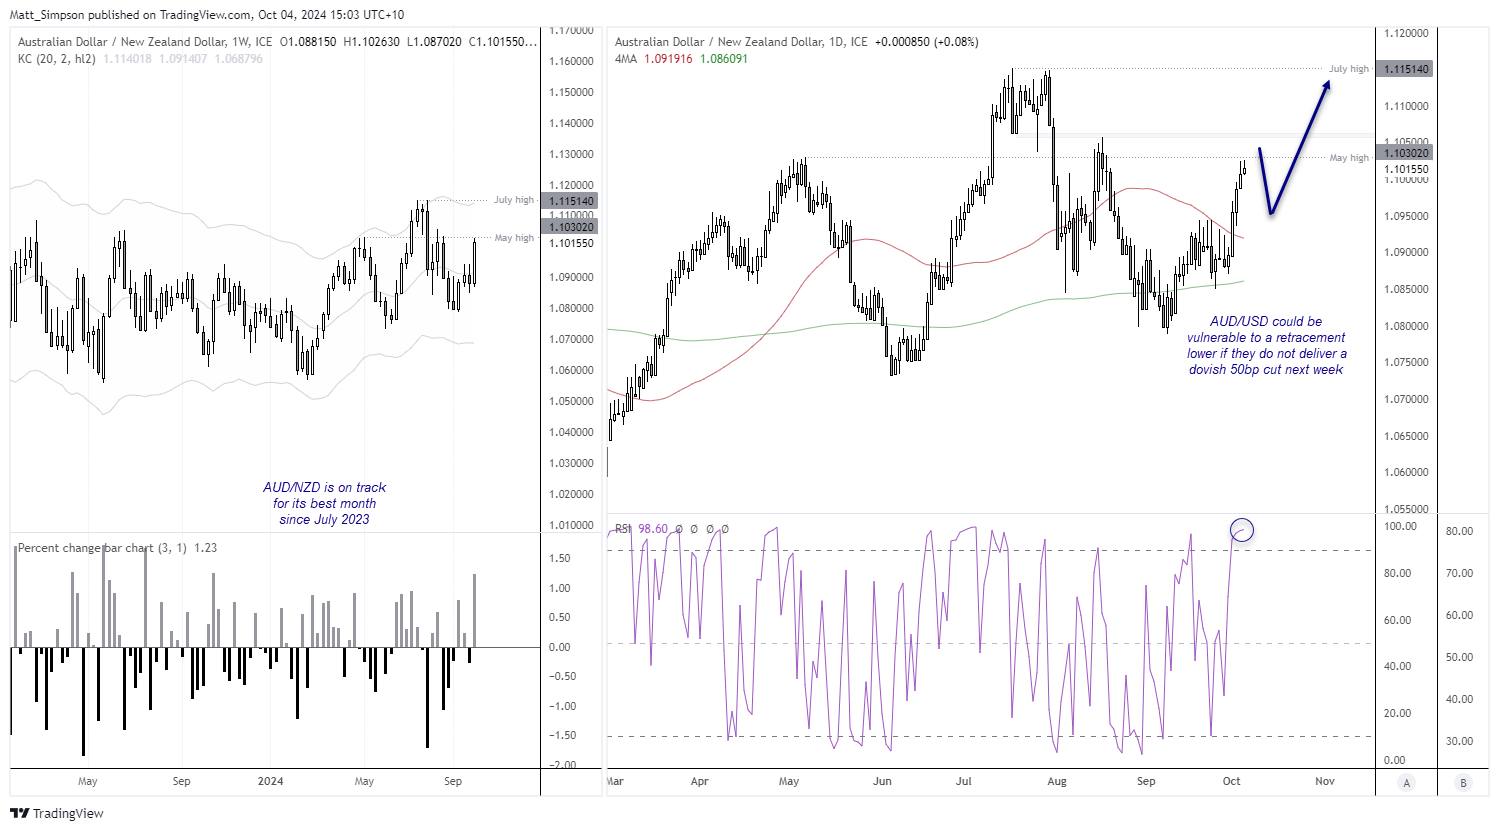Click the Matt_Simpson published header text
Screen dimensions: 1499x831
(207, 15)
